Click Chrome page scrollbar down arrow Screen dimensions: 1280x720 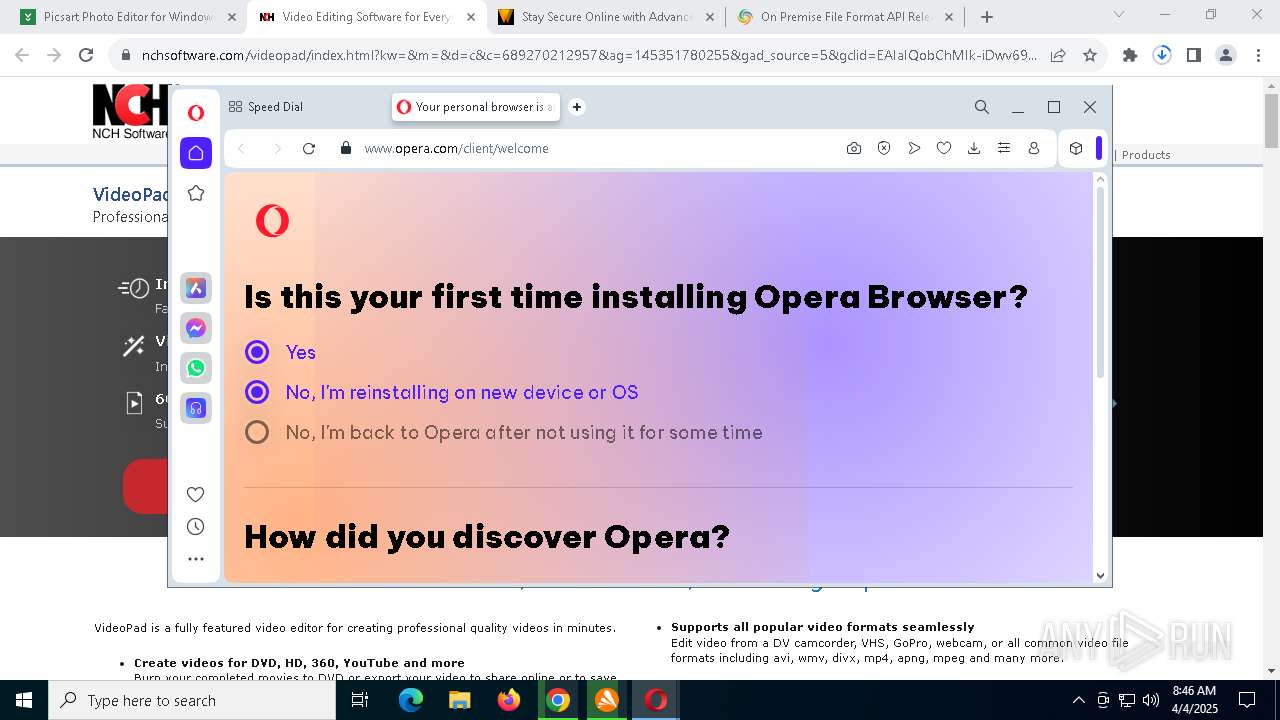[x=1271, y=671]
